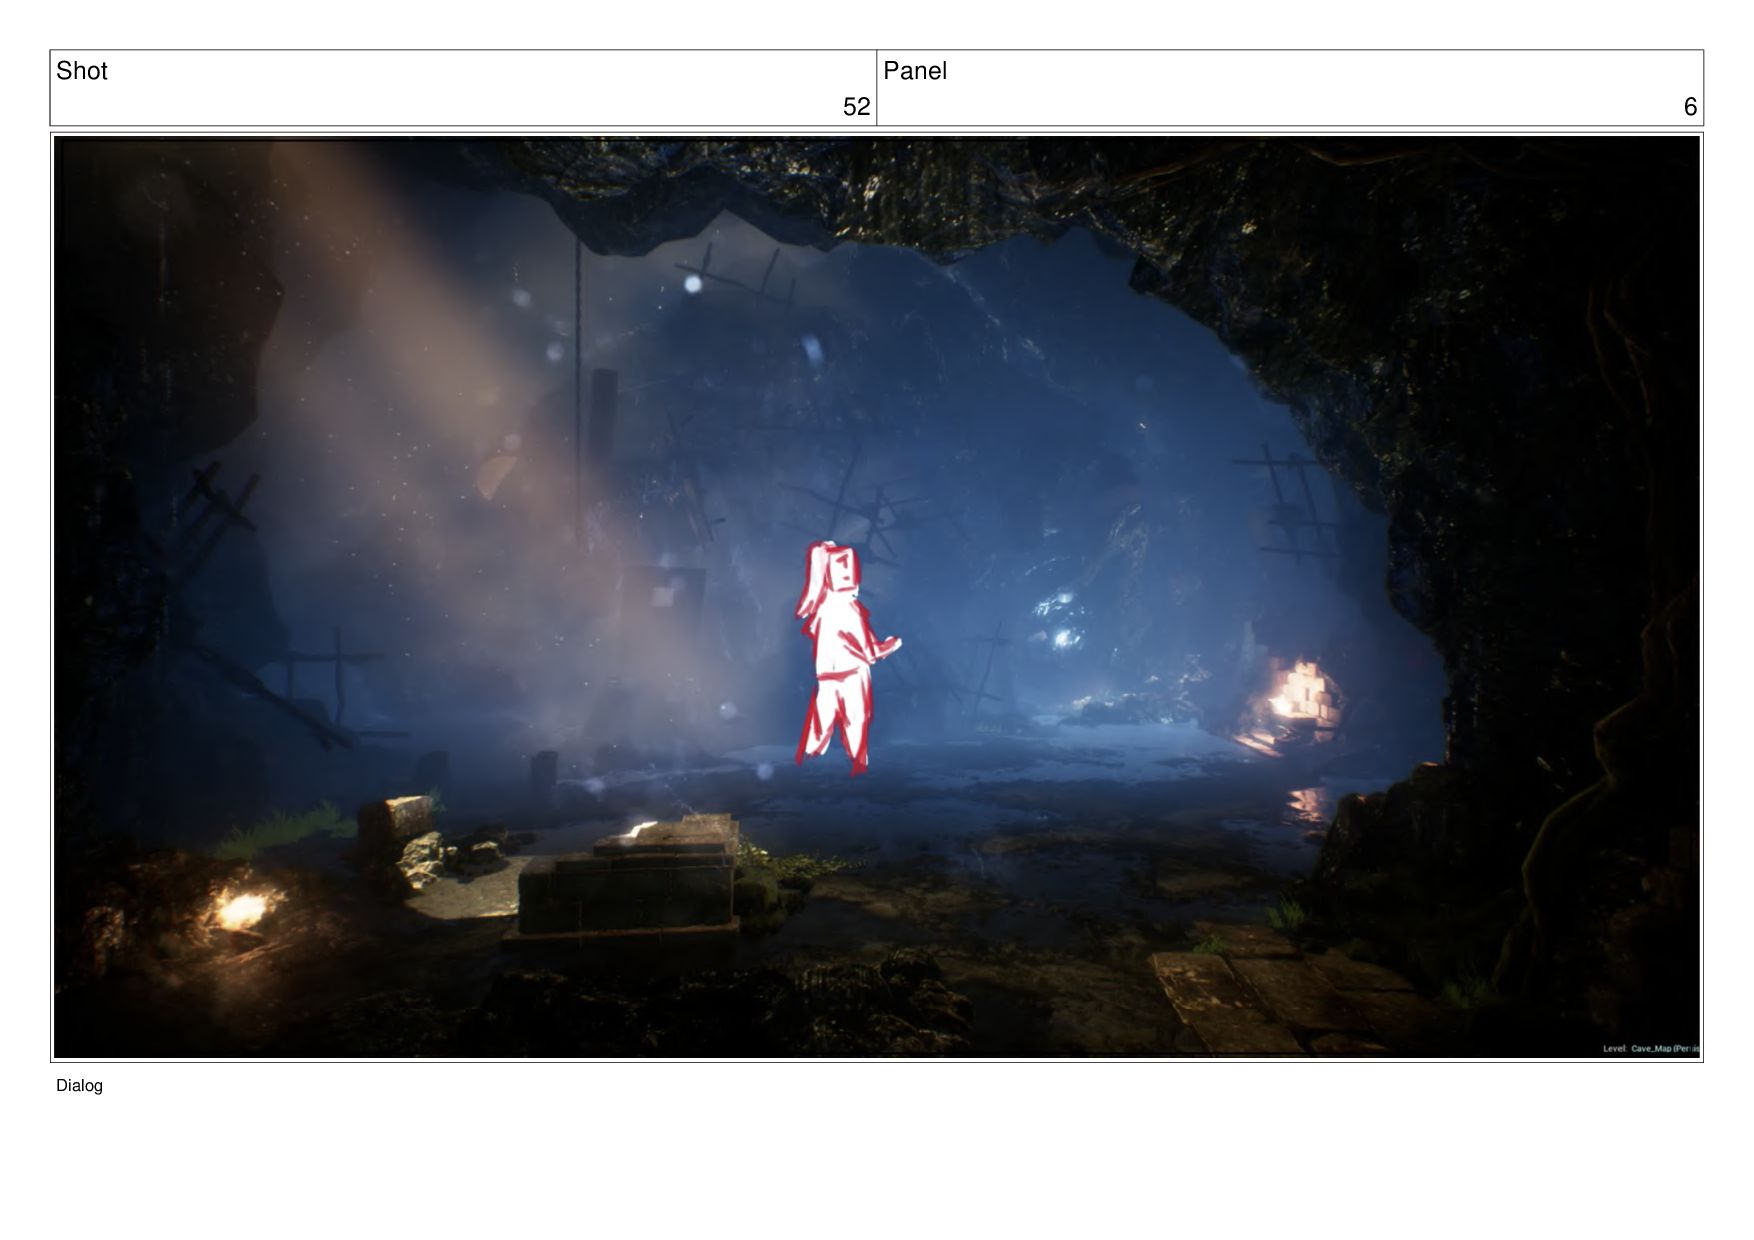Select the panel number 6
Viewport: 1754px width, 1240px height.
pos(1690,107)
